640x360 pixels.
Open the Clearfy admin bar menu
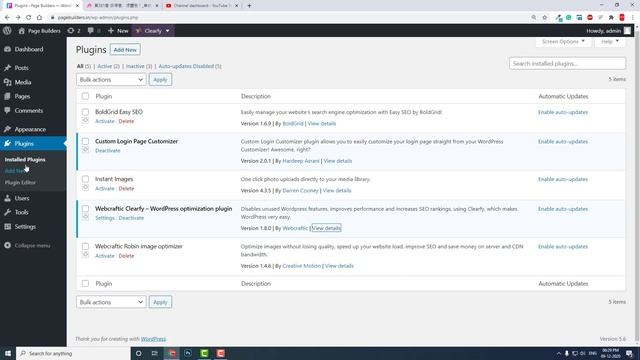tap(153, 31)
